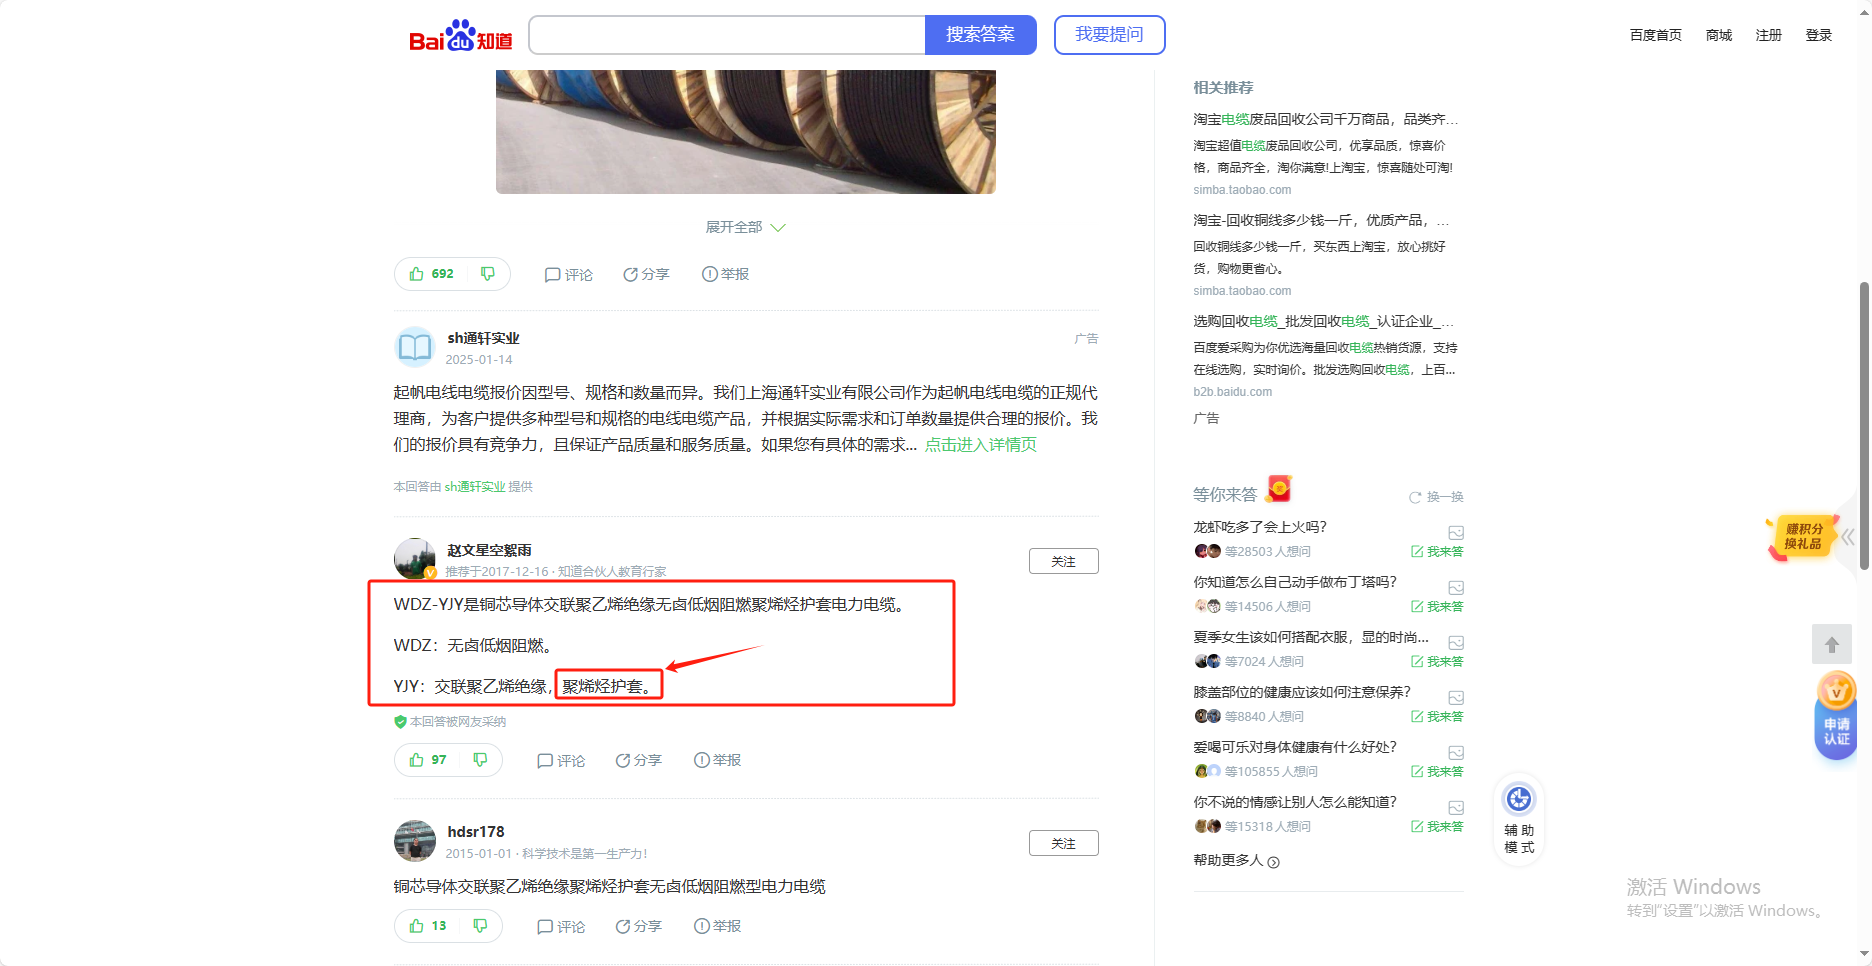This screenshot has width=1872, height=966.
Task: Follow hdsr178 with 关注 button
Action: click(1064, 843)
